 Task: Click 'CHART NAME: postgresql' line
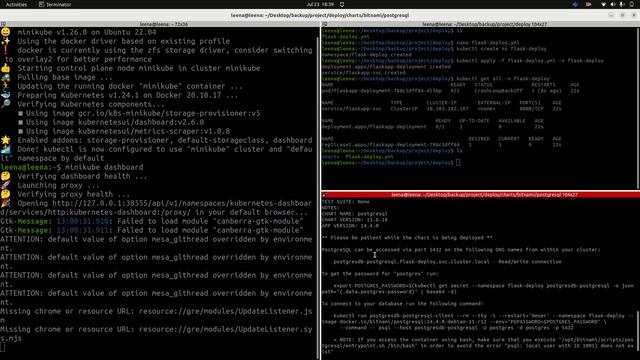click(x=355, y=214)
